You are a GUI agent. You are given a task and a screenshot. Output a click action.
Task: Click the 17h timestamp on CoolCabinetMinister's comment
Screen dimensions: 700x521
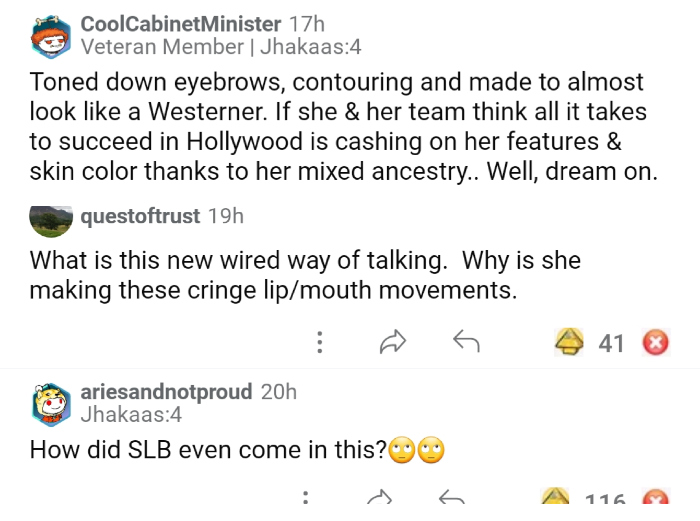click(306, 24)
